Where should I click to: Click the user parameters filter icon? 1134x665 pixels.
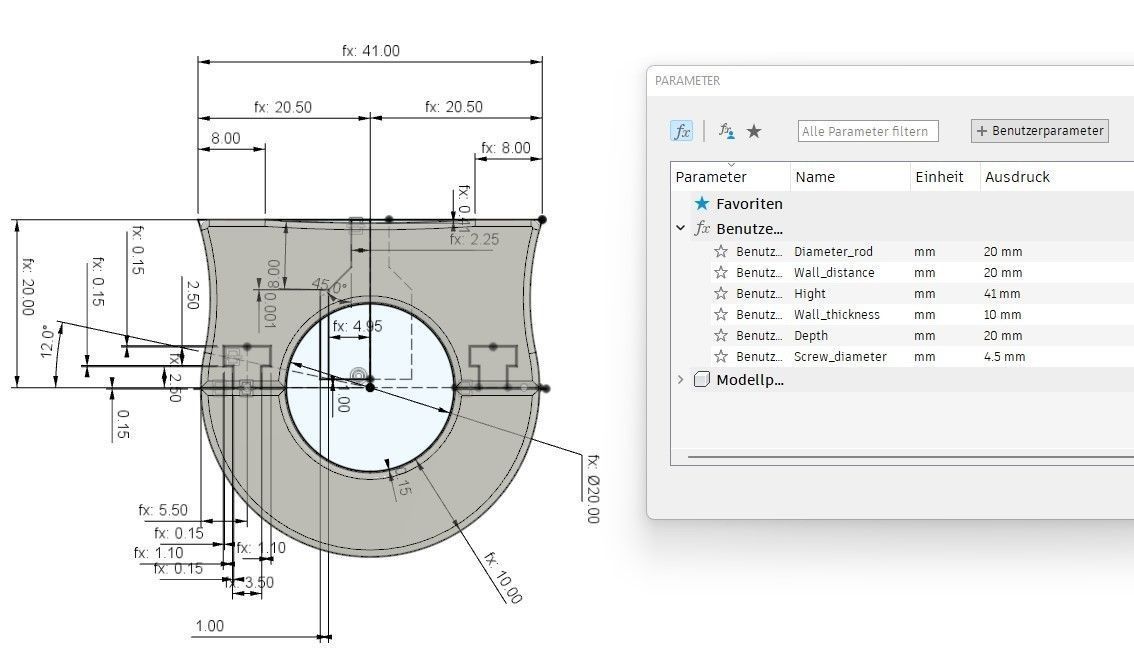(726, 131)
